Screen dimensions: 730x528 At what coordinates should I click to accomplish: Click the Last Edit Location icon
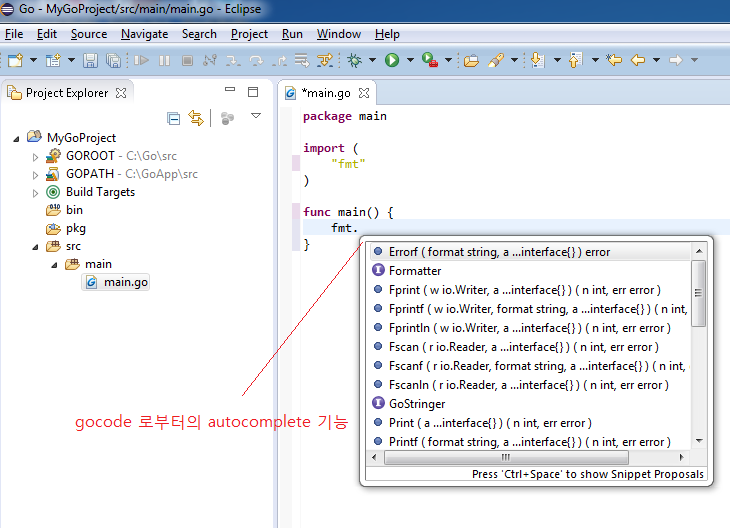click(614, 60)
